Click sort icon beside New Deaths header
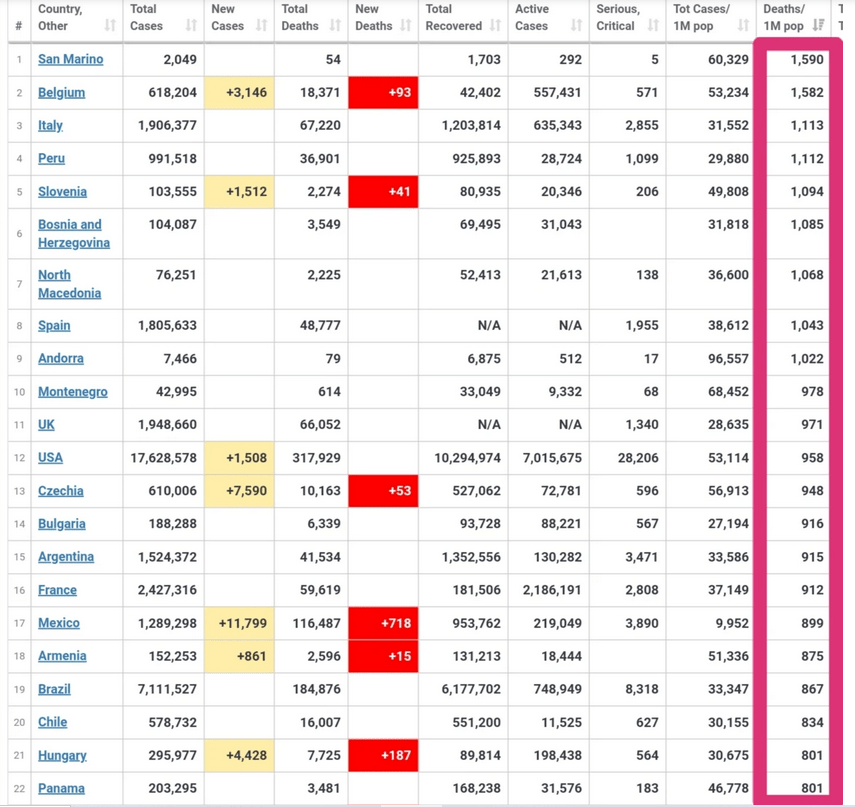Image resolution: width=855 pixels, height=807 pixels. click(406, 26)
